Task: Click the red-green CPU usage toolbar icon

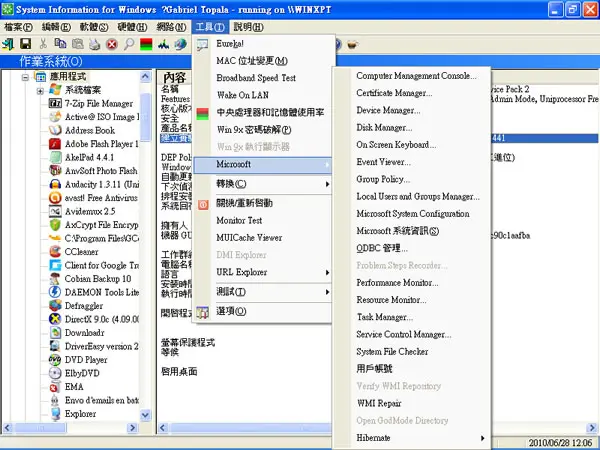Action: (146, 44)
